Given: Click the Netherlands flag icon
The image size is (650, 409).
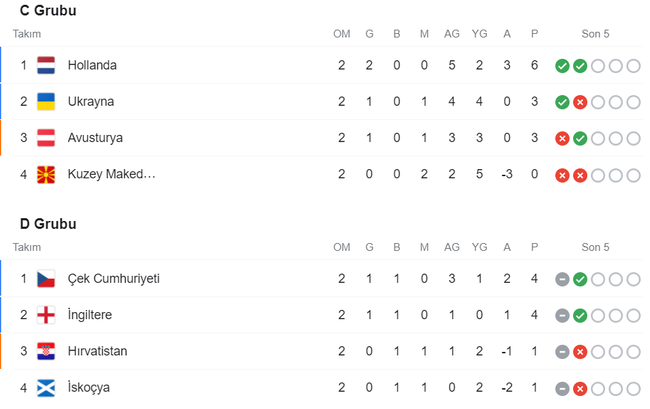Looking at the screenshot, I should (46, 66).
